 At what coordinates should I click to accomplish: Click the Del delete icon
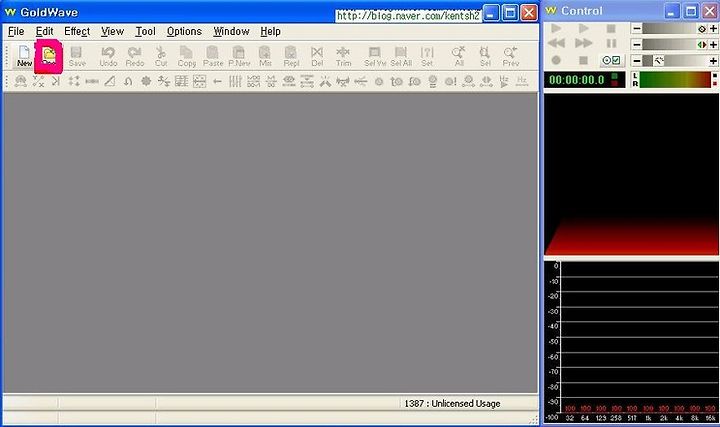click(x=317, y=56)
